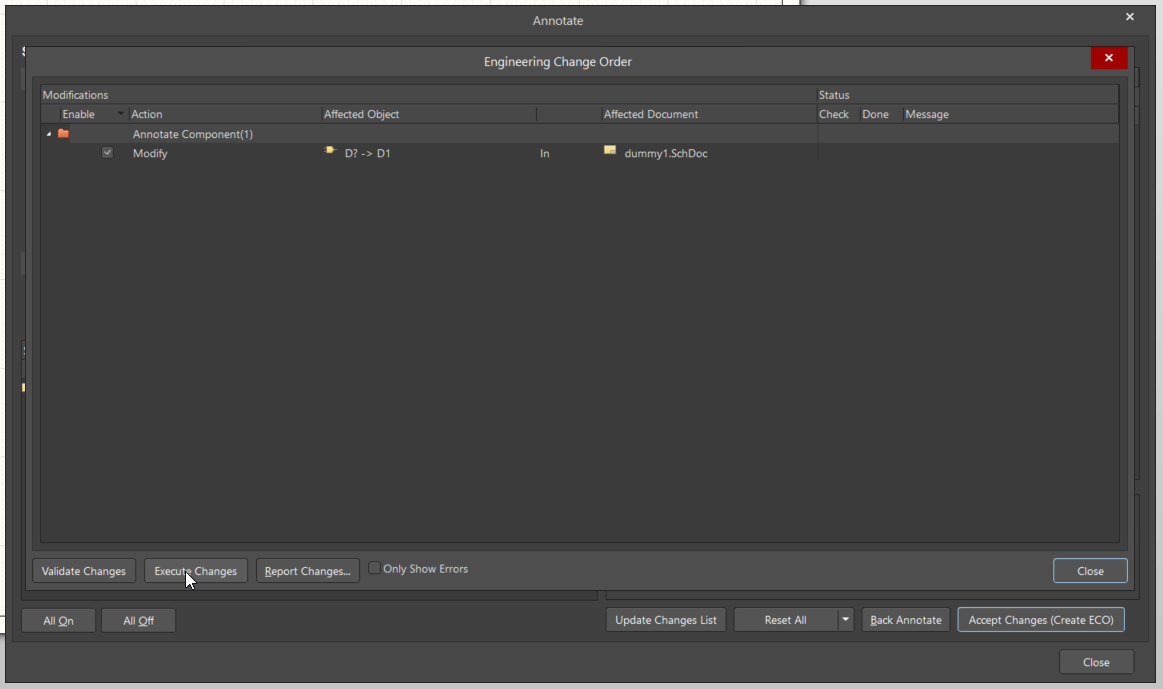The width and height of the screenshot is (1163, 689).
Task: Click the Back Annotate button
Action: (905, 620)
